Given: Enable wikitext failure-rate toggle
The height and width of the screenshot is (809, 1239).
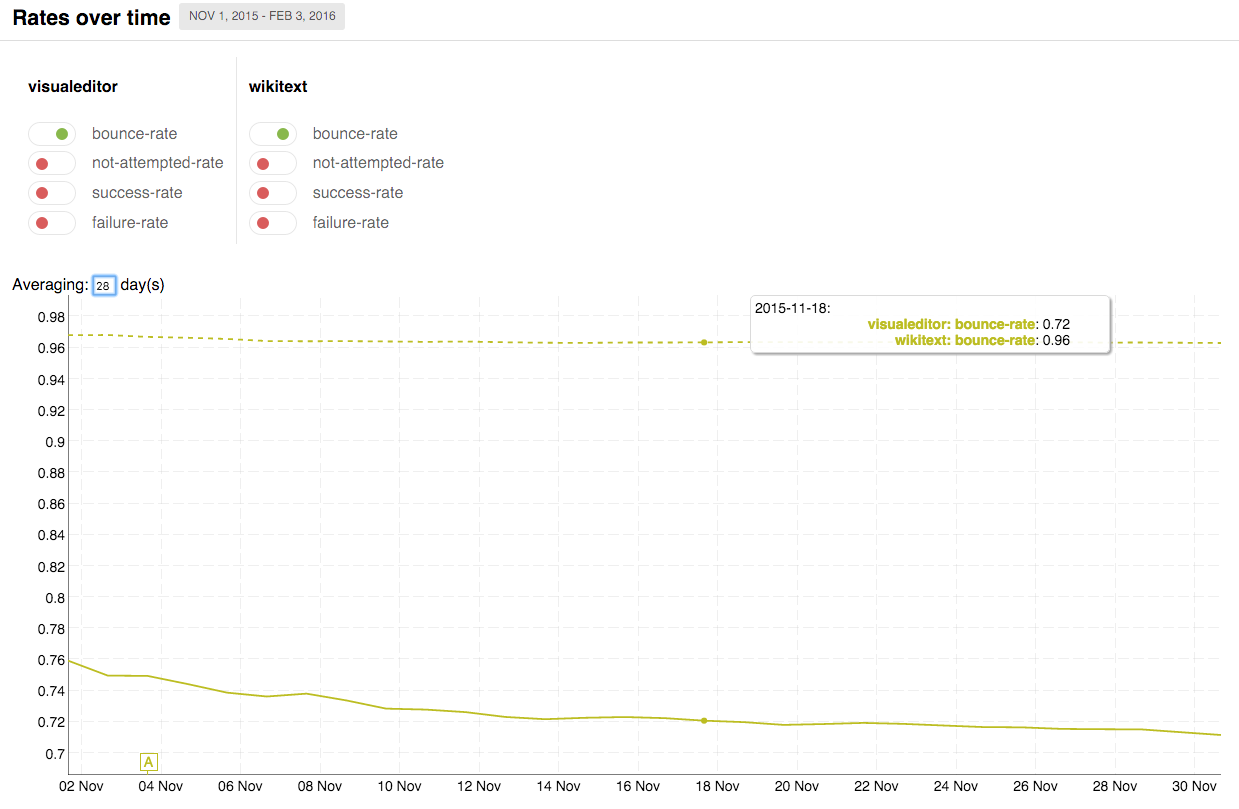Looking at the screenshot, I should tap(273, 223).
